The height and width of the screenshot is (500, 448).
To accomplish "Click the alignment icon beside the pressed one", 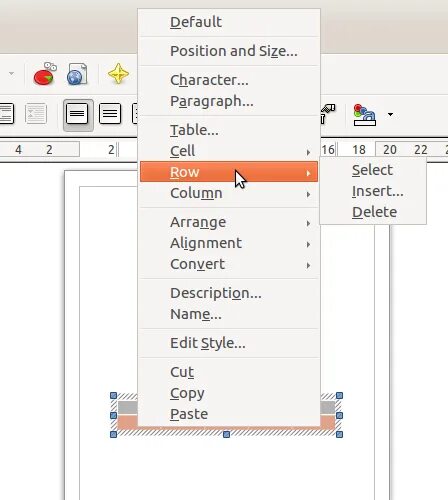I will click(110, 114).
